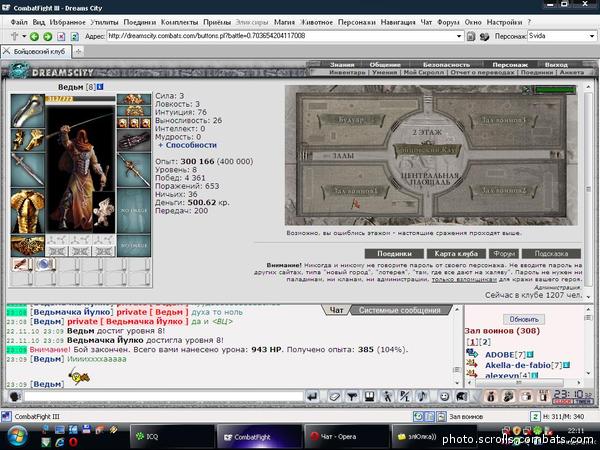The height and width of the screenshot is (450, 600).
Task: Click the Карта клуба button
Action: coord(456,253)
